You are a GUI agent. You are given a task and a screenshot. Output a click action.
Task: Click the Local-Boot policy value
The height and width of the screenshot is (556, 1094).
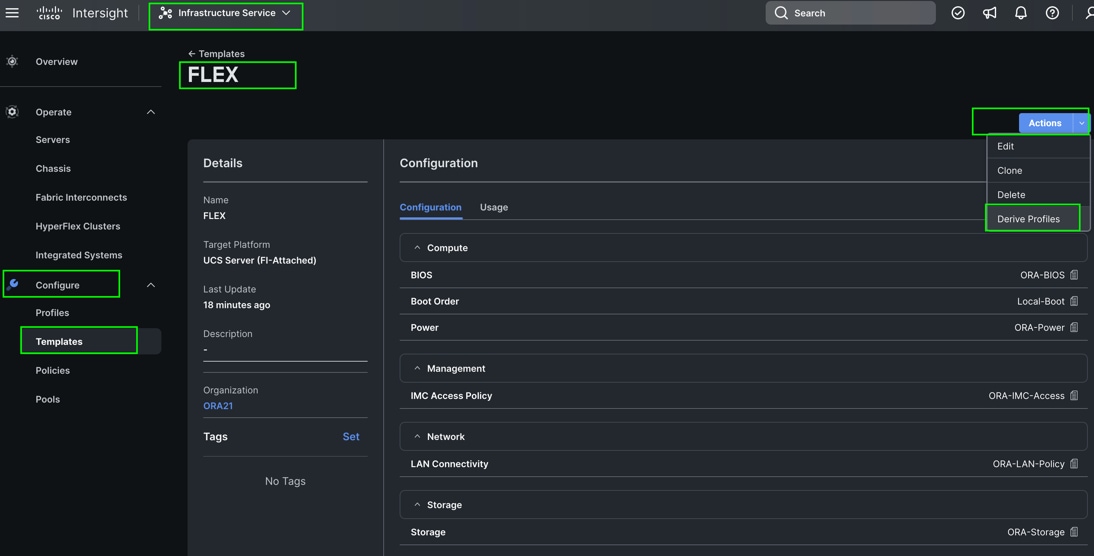coord(1041,301)
